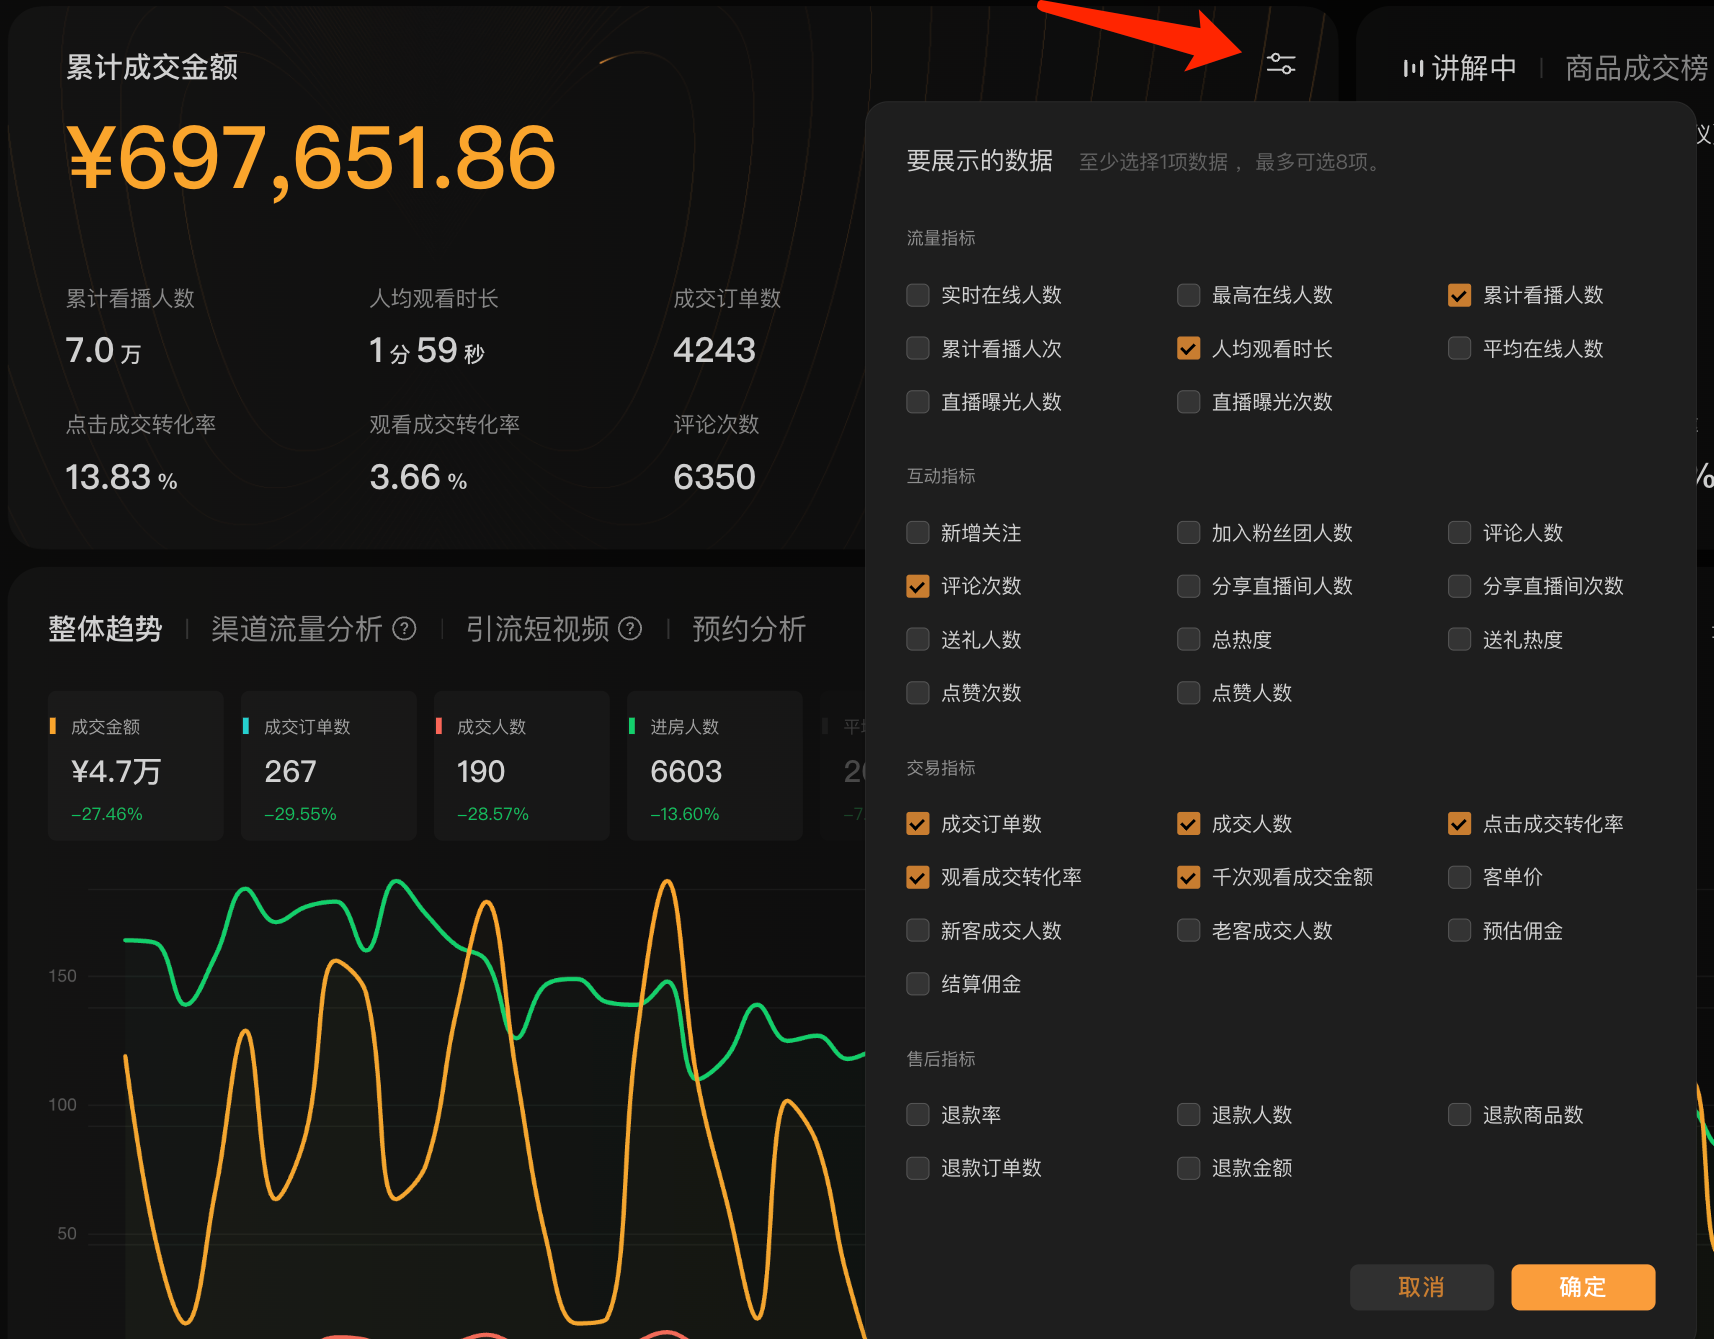Image resolution: width=1714 pixels, height=1339 pixels.
Task: Confirm selection with 确定 button
Action: point(1582,1287)
